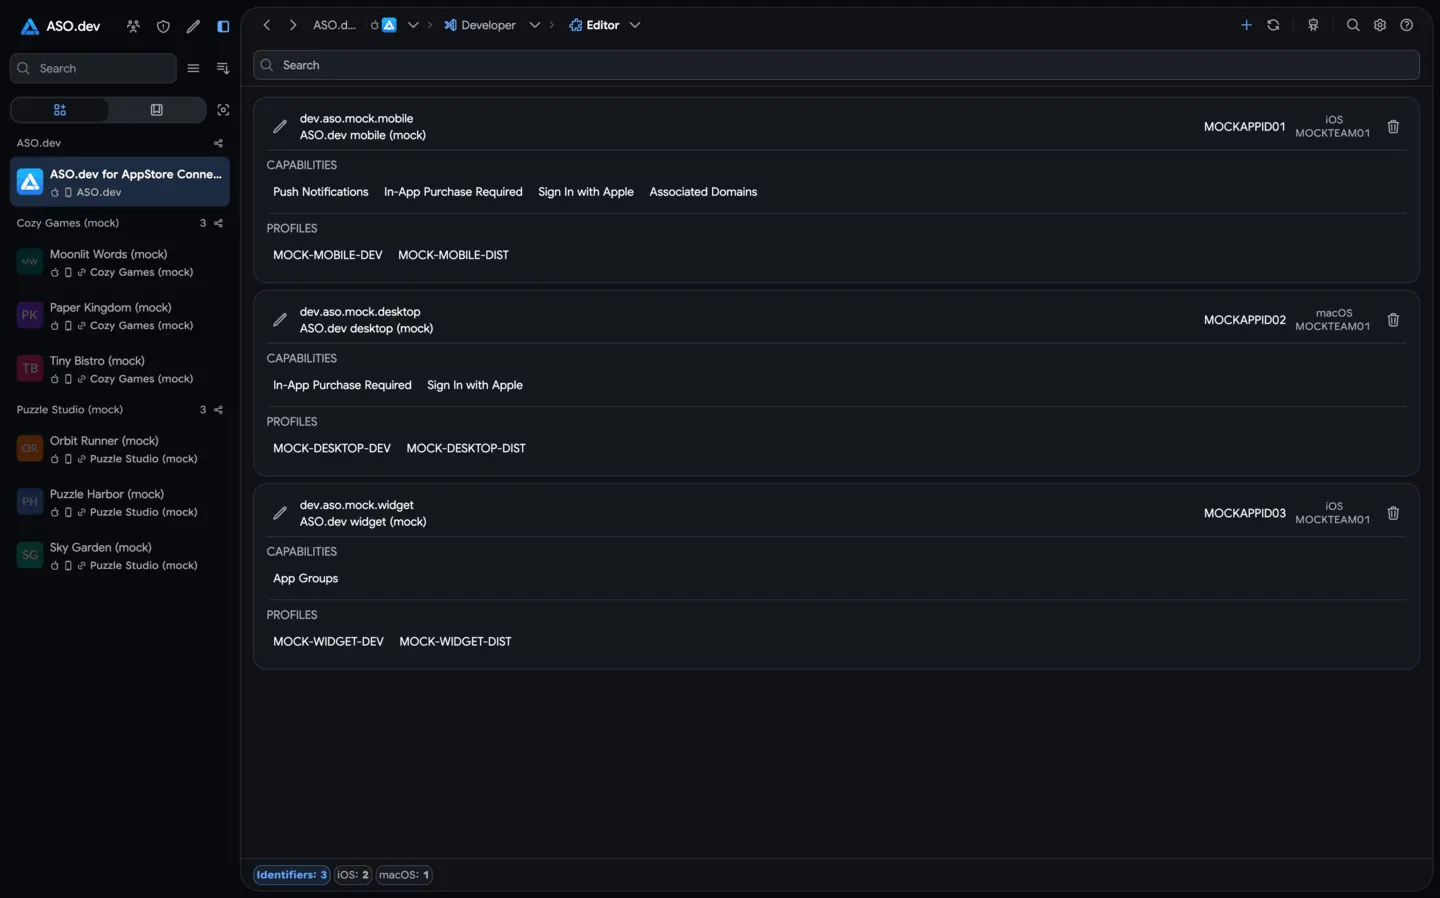The height and width of the screenshot is (898, 1440).
Task: Click share icon next to ASO.dev group
Action: click(x=218, y=143)
